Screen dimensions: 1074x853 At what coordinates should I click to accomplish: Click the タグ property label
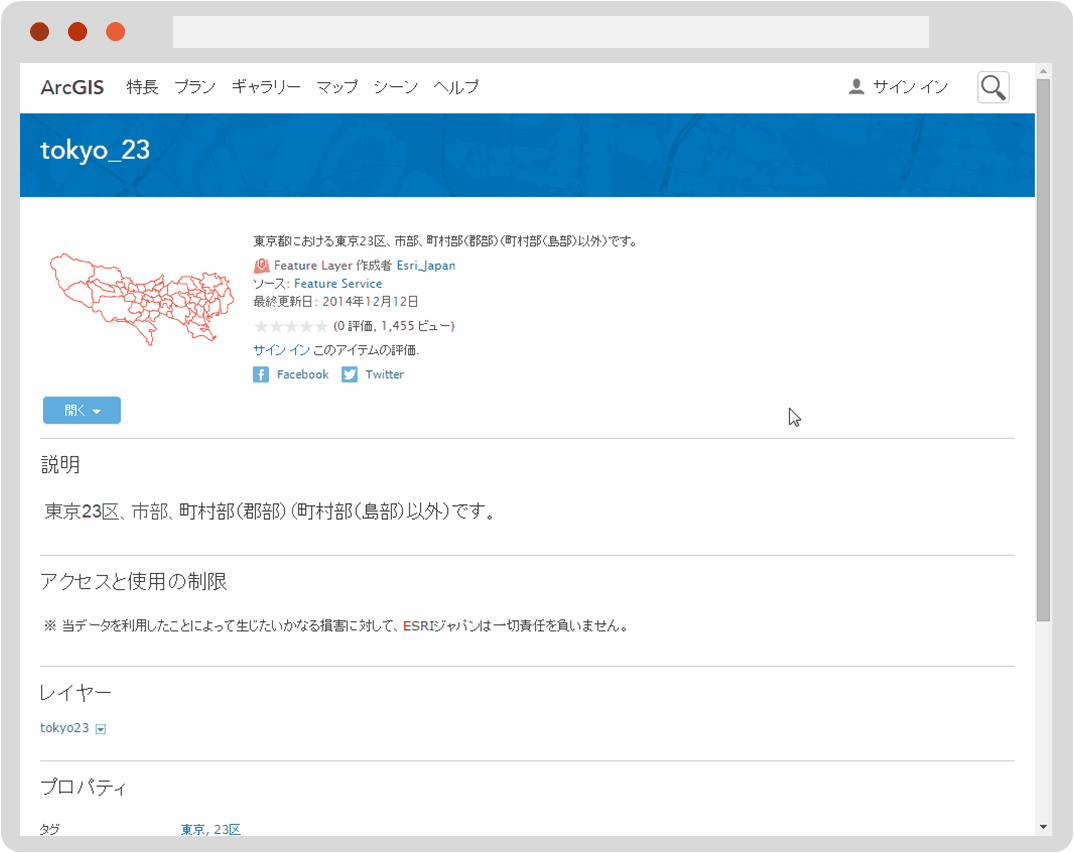click(x=49, y=830)
